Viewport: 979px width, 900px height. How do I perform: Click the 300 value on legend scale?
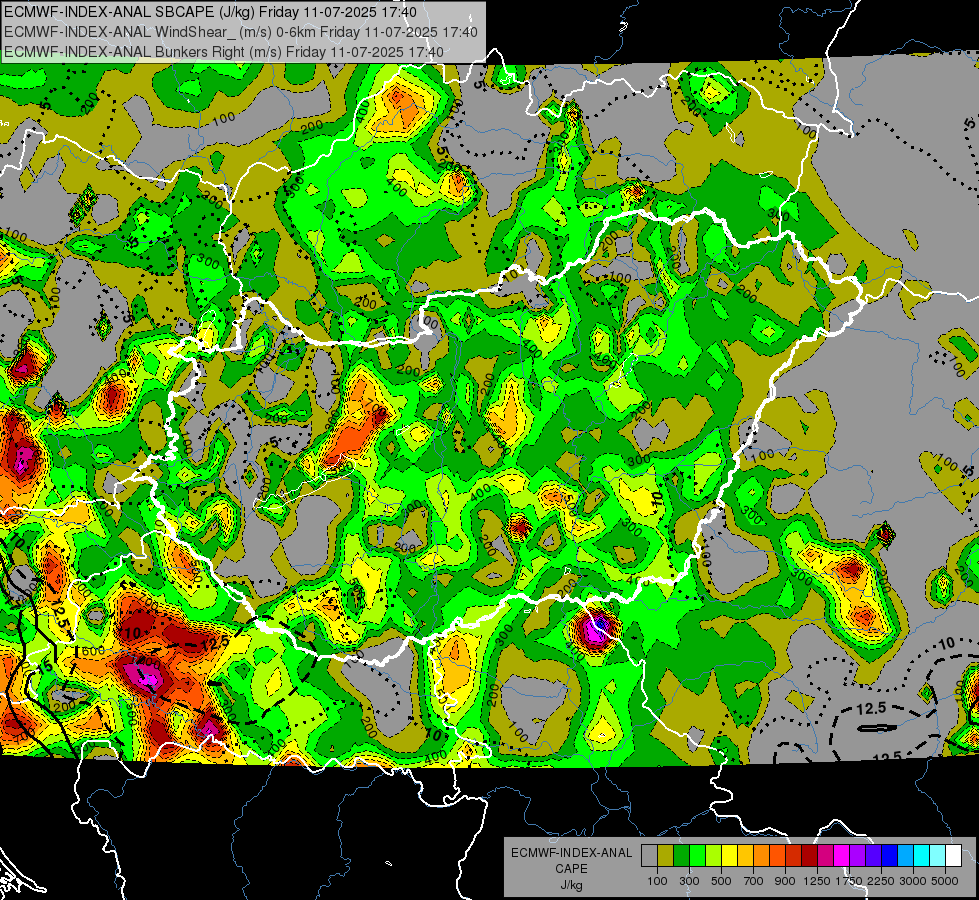[x=689, y=881]
